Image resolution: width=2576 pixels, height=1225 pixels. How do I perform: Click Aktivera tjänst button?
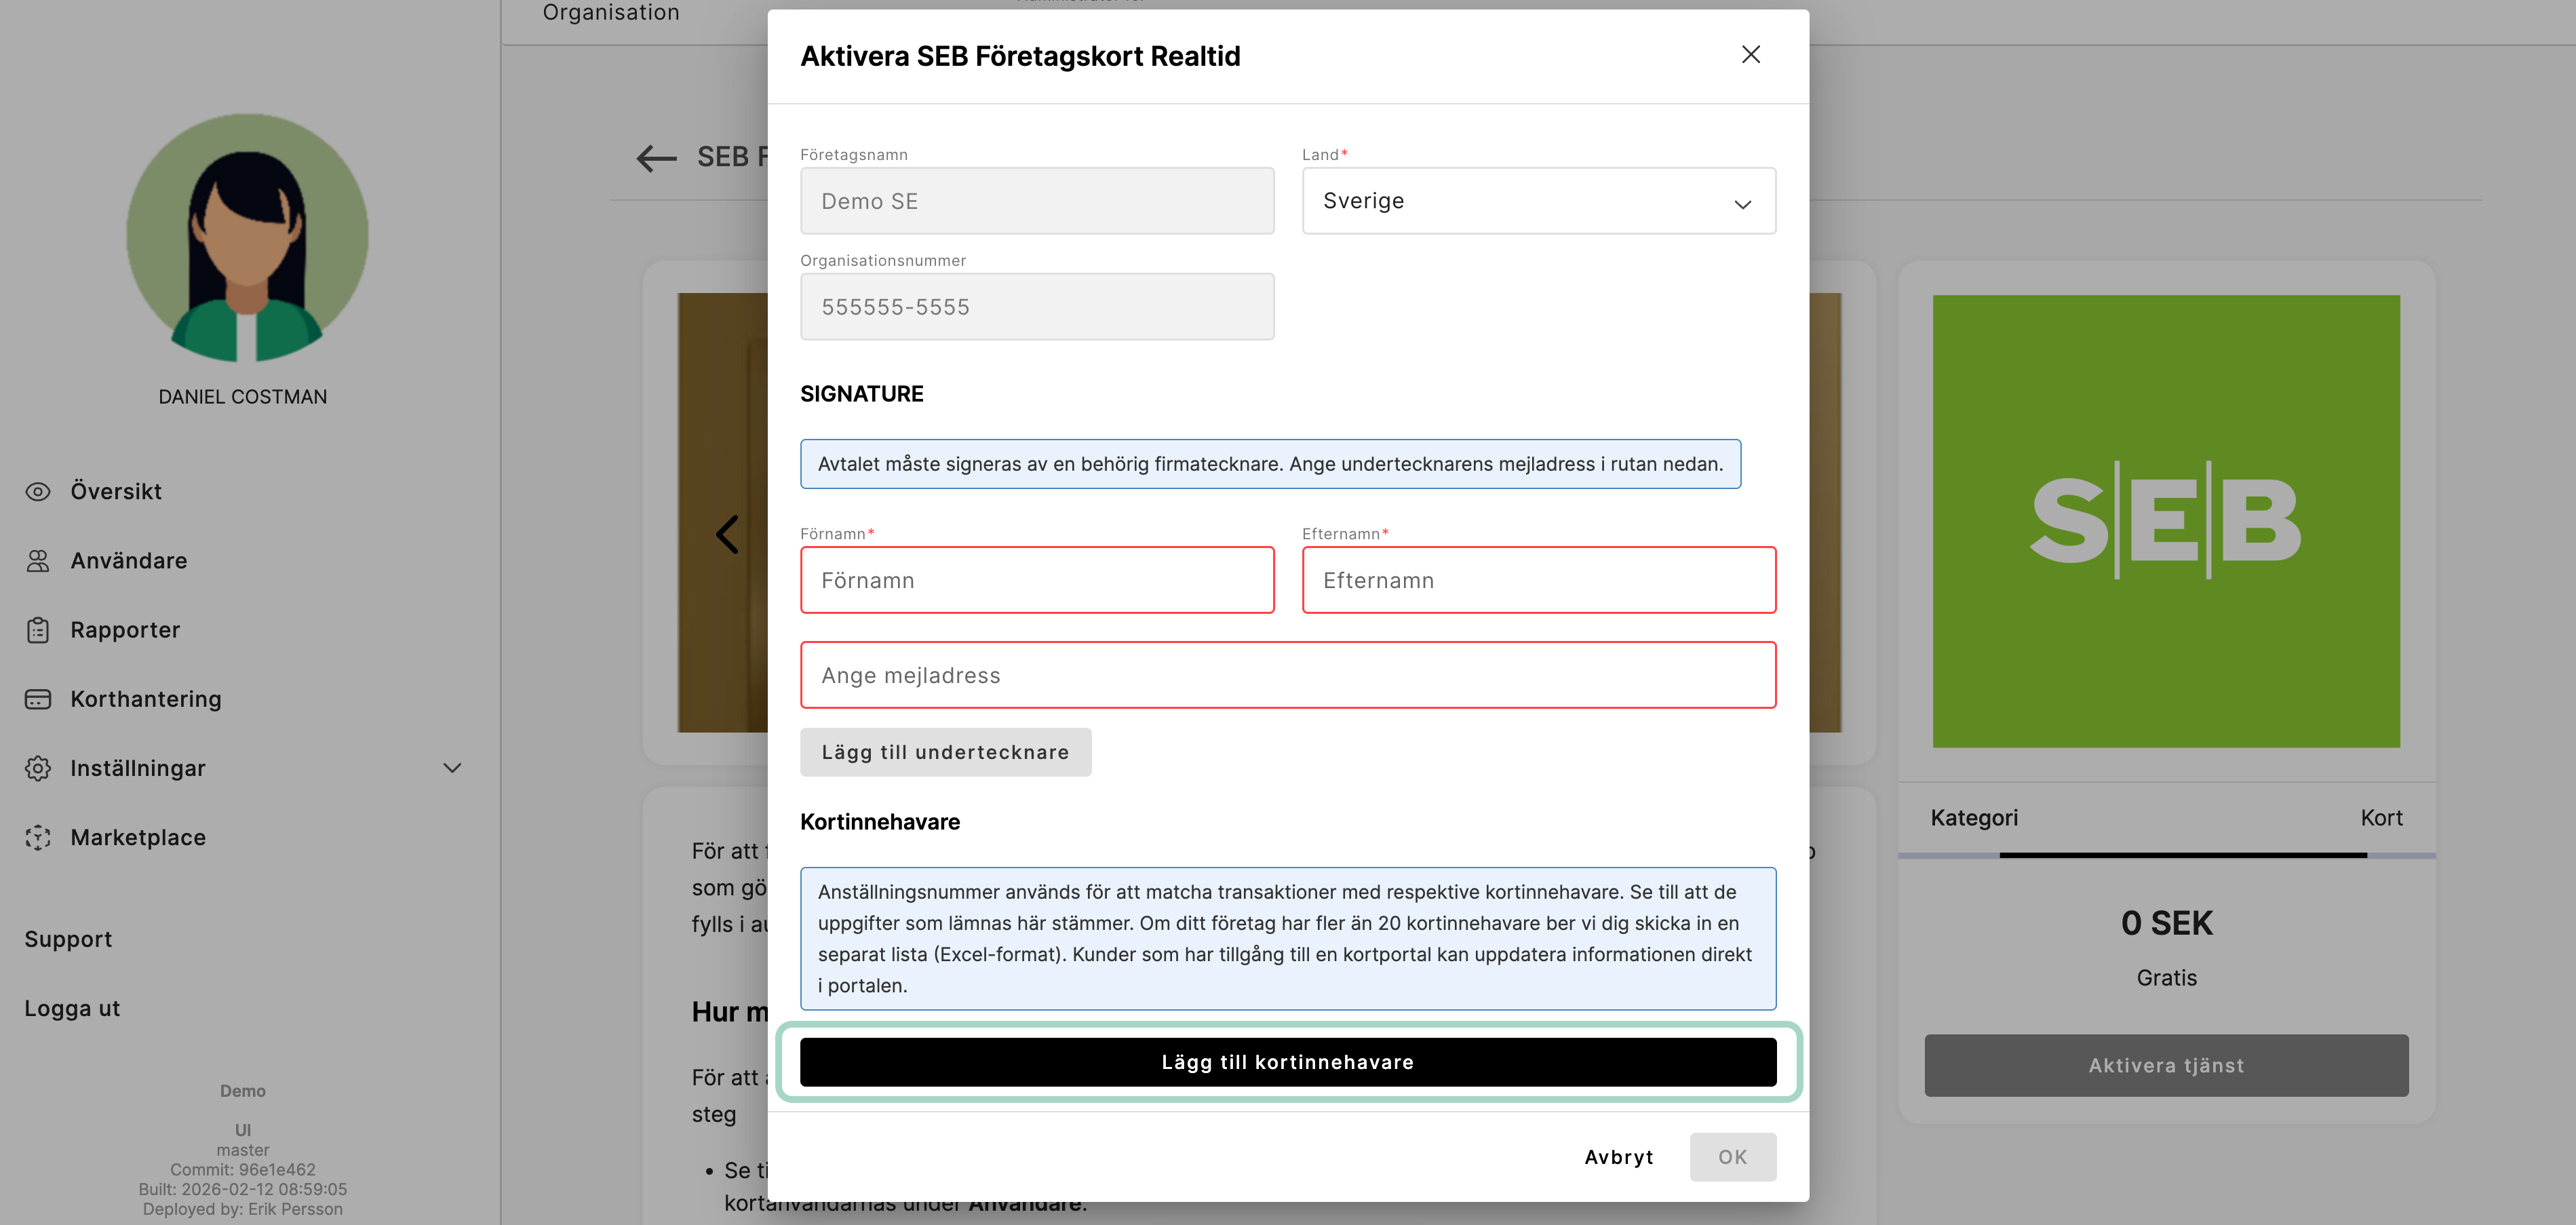2166,1065
